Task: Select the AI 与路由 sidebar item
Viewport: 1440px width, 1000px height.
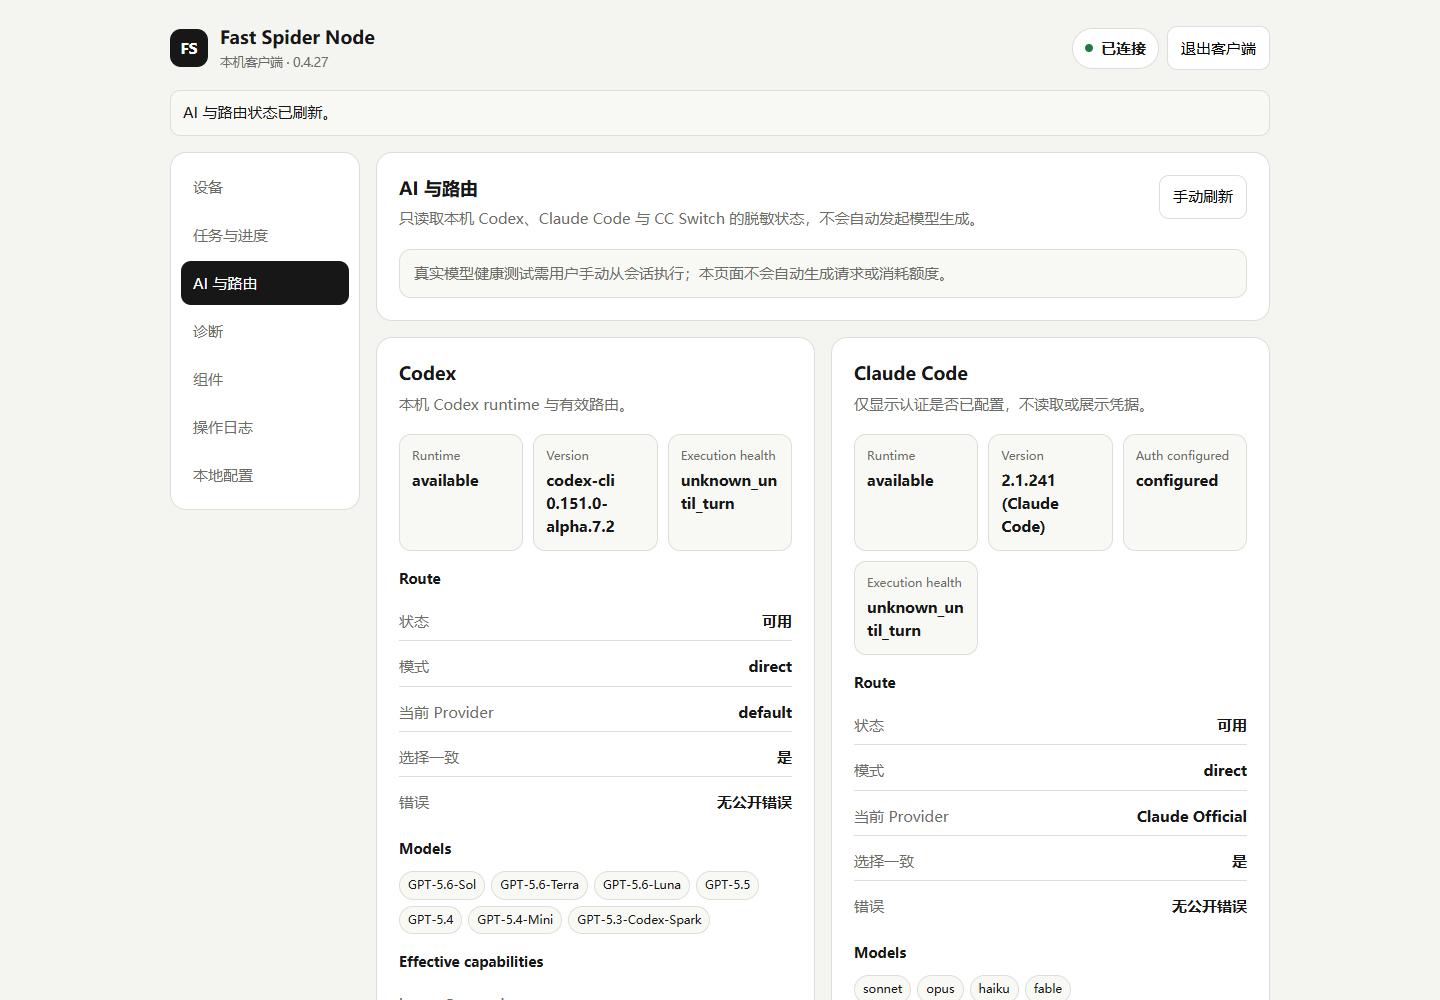Action: pyautogui.click(x=265, y=283)
